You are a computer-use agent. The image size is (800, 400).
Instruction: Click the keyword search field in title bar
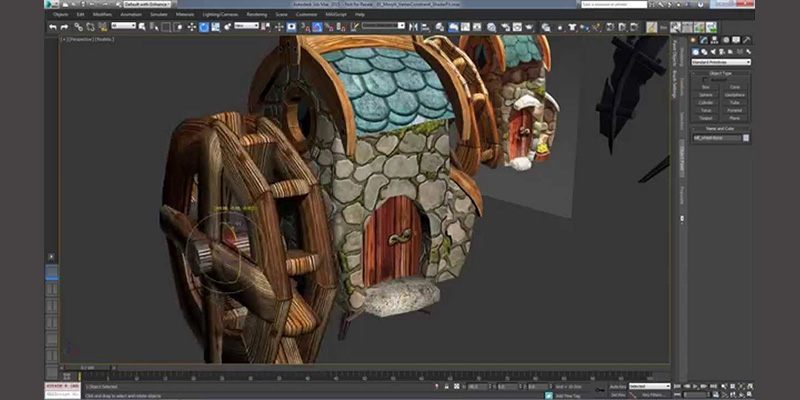[x=614, y=4]
